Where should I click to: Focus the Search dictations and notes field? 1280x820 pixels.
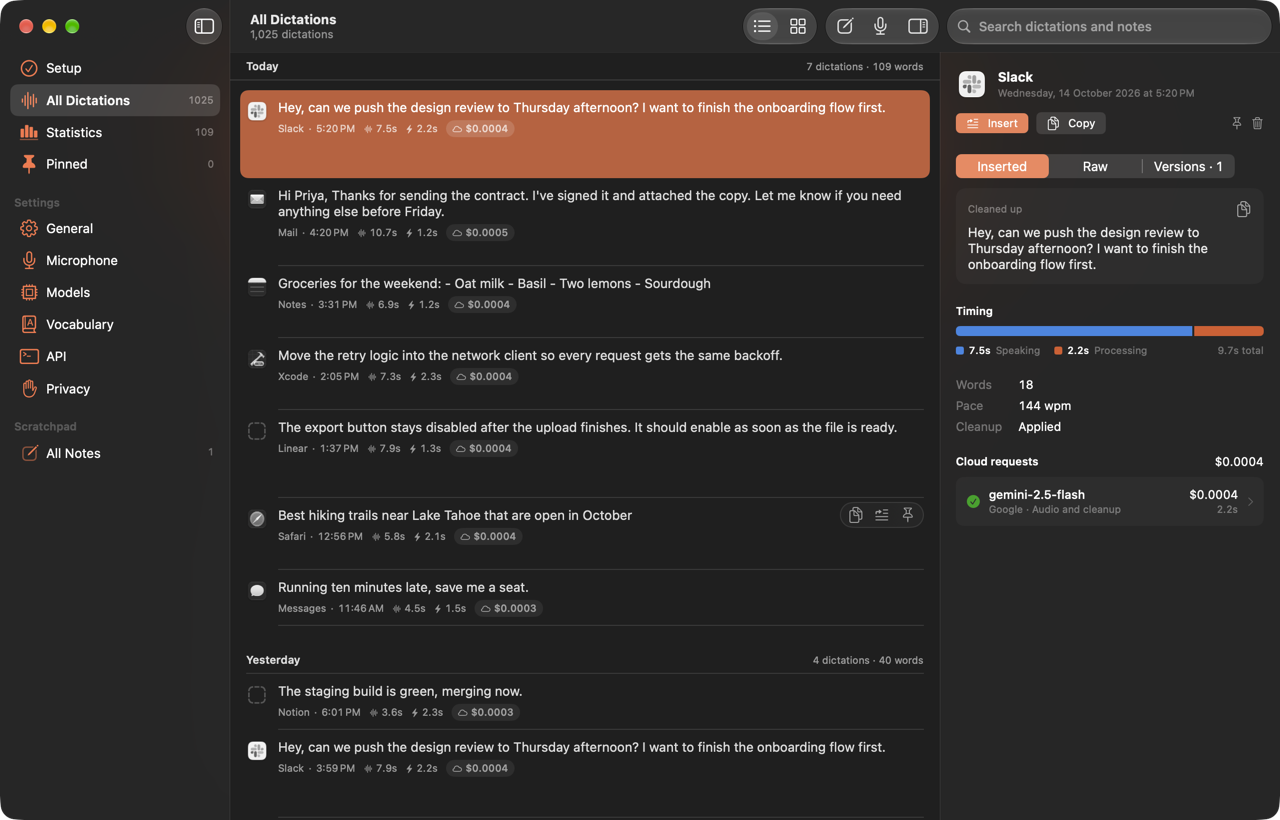tap(1108, 26)
